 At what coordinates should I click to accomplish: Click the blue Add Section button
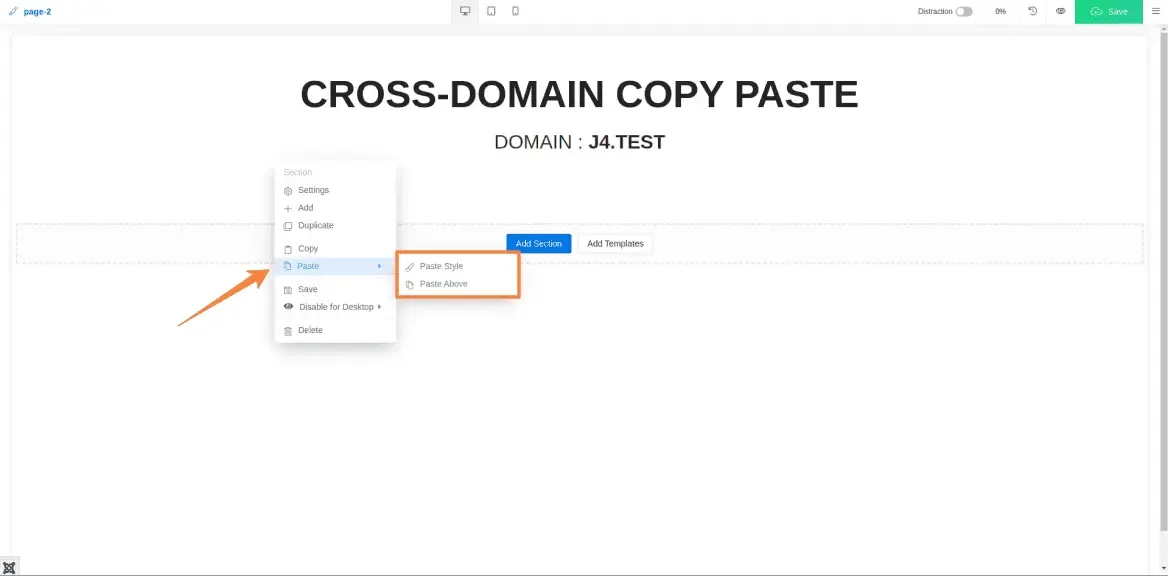coord(539,244)
